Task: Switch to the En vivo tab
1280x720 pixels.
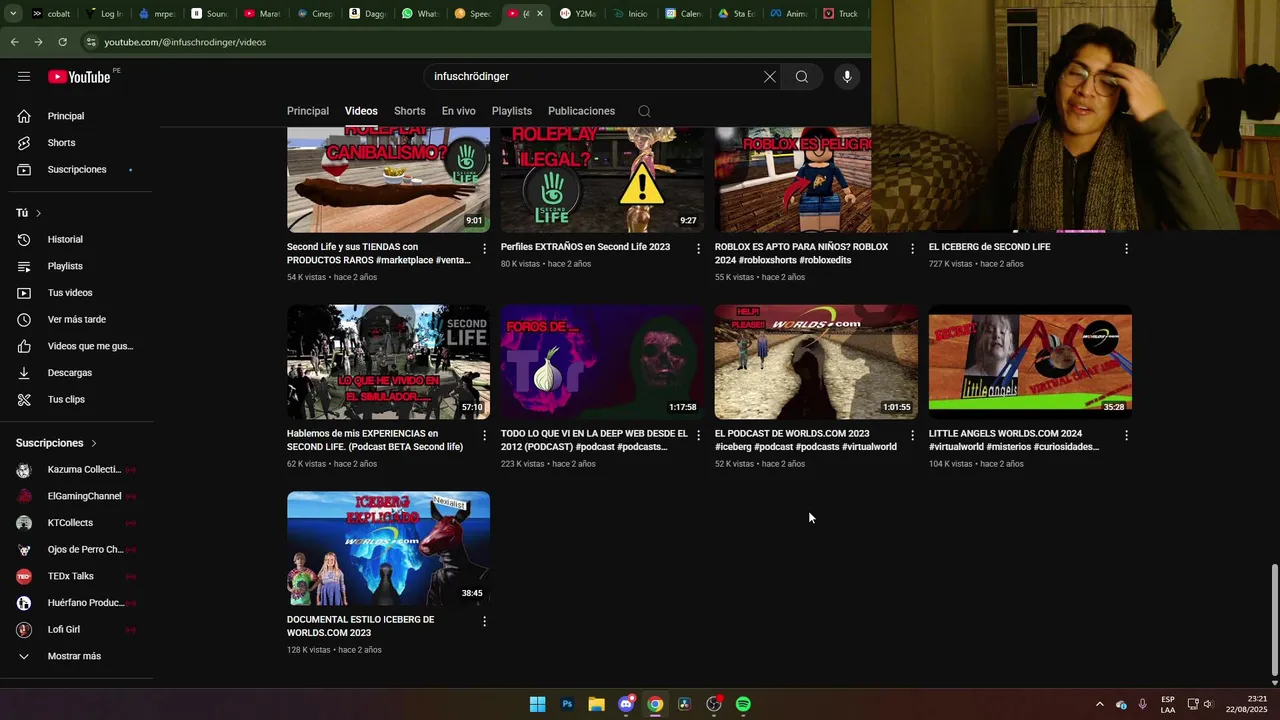Action: click(x=459, y=111)
